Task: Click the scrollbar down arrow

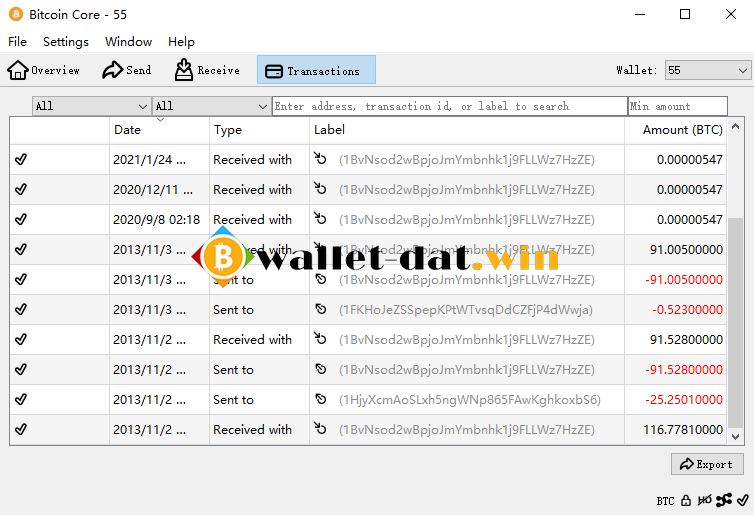Action: click(x=735, y=437)
